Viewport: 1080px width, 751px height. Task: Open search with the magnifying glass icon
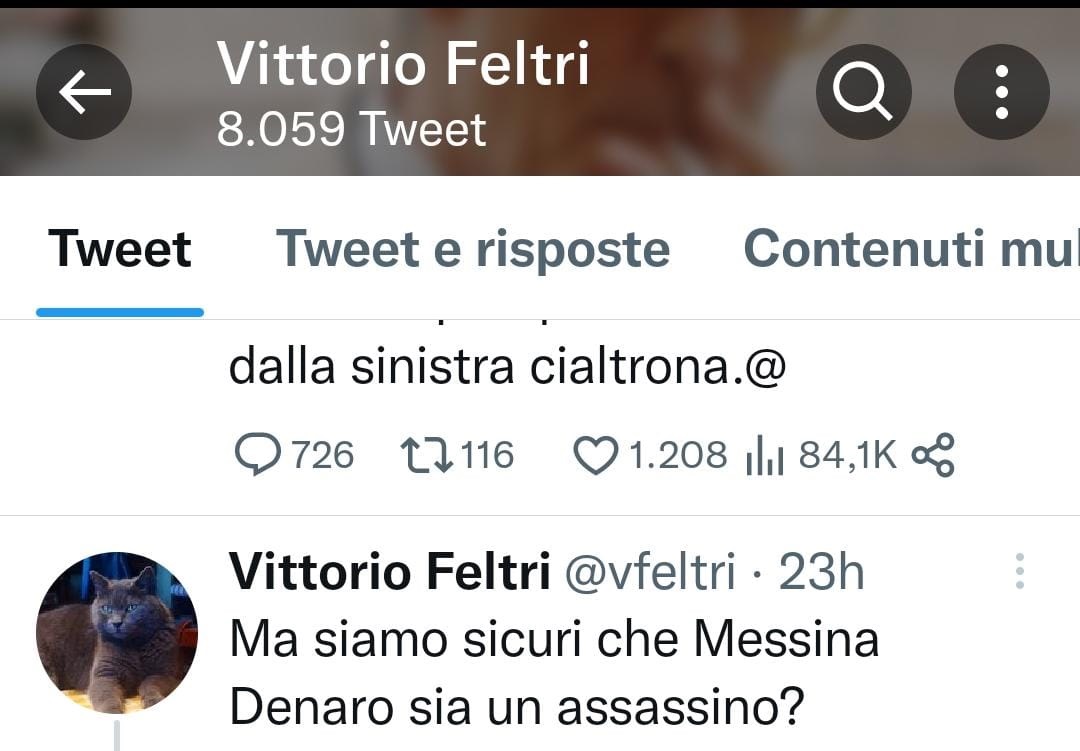(863, 91)
